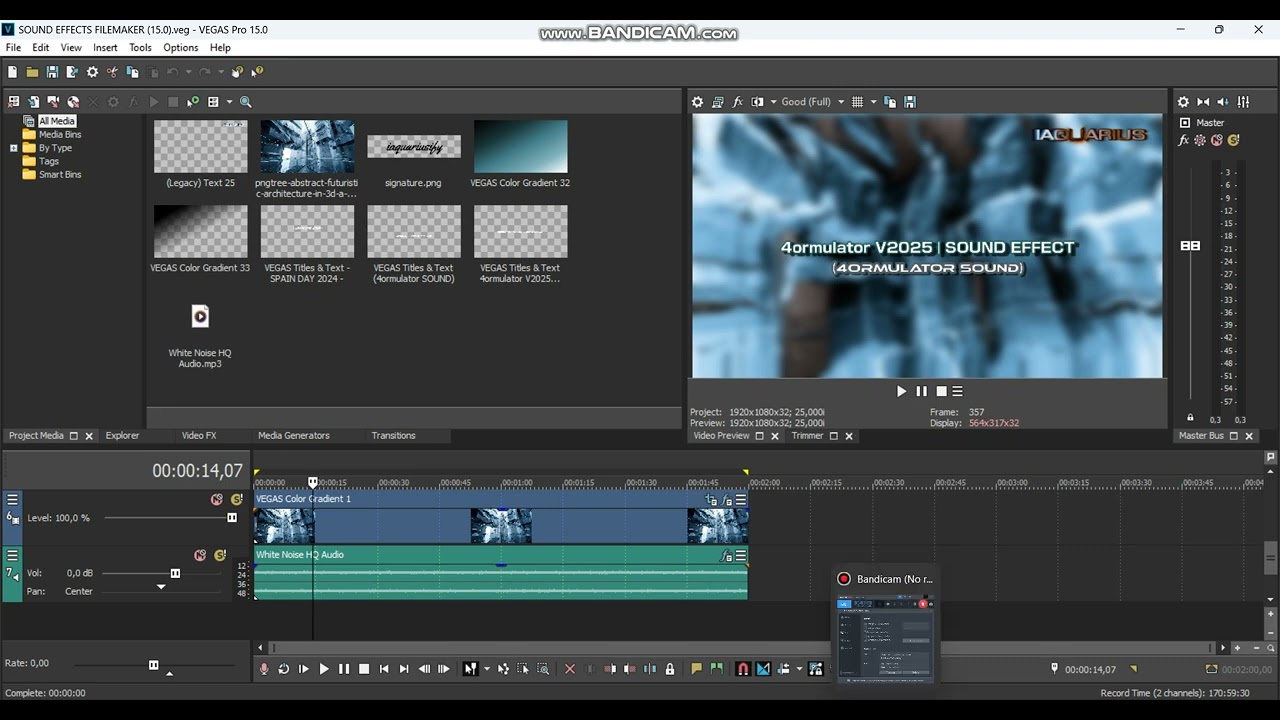Open Event FX on VEGAS Color Gradient 1 event
The width and height of the screenshot is (1280, 720).
[728, 500]
